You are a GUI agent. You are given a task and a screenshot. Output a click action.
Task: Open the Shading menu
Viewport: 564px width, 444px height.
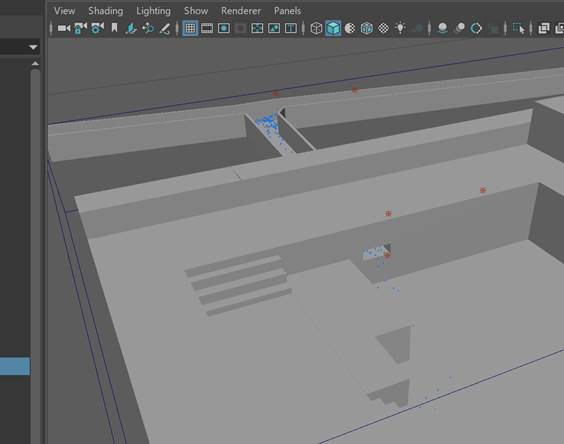(x=105, y=11)
